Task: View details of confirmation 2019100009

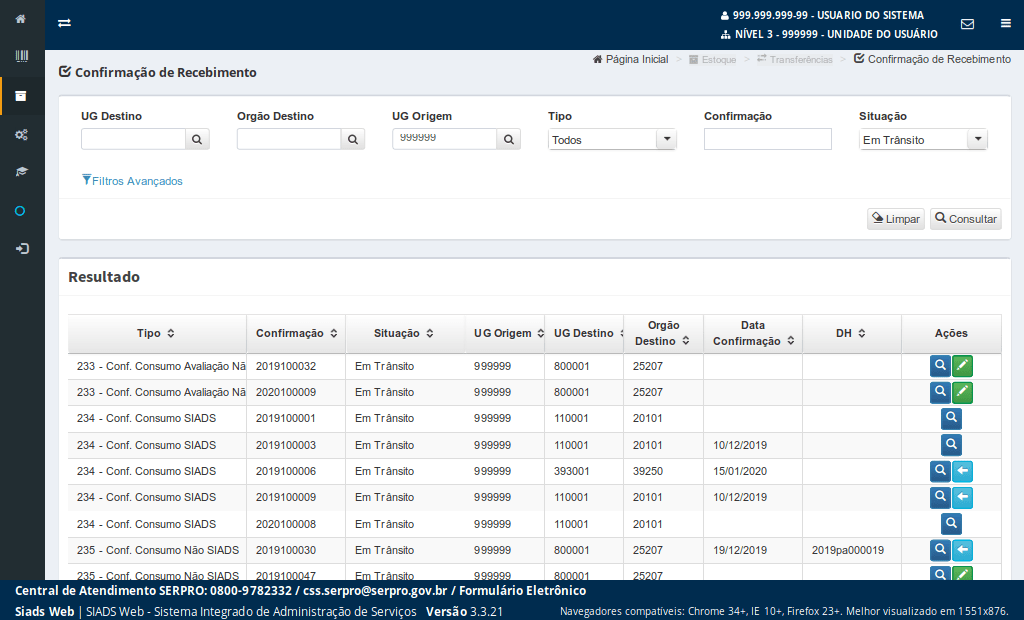Action: 940,497
